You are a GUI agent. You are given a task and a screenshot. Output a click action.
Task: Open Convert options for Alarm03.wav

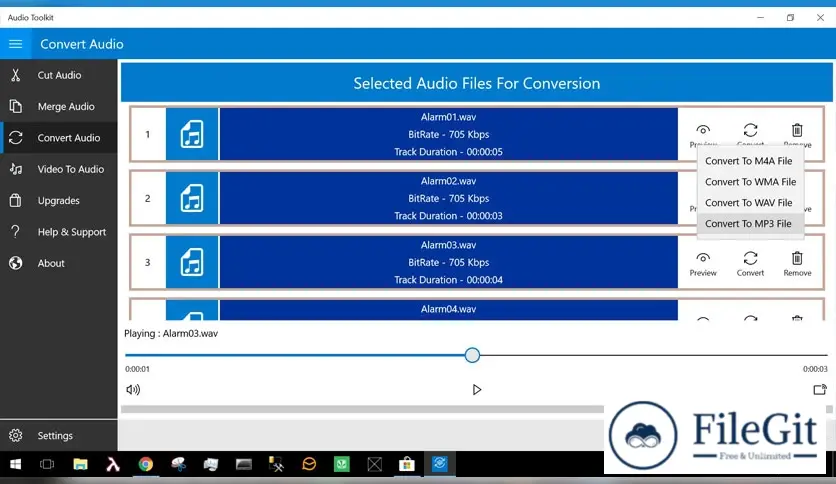(x=750, y=263)
